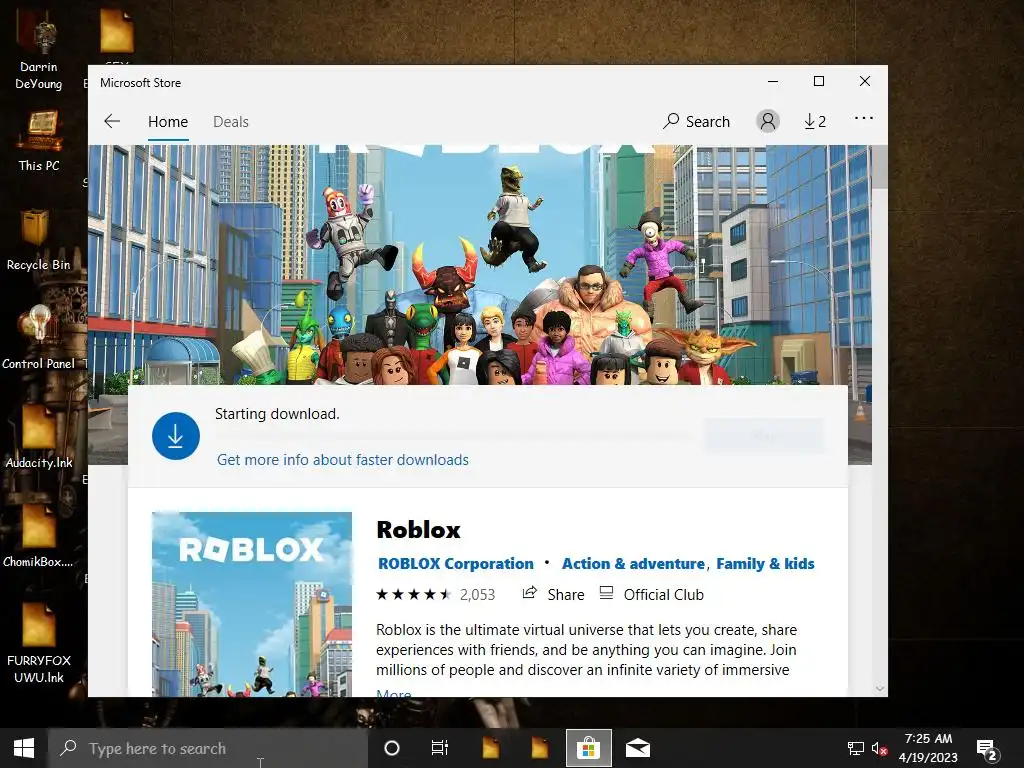
Task: Click the Roblox hero banner image
Action: point(480,264)
